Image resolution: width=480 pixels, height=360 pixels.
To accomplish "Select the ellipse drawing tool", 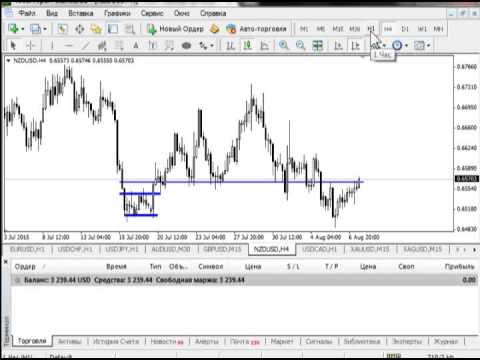I will [x=186, y=46].
